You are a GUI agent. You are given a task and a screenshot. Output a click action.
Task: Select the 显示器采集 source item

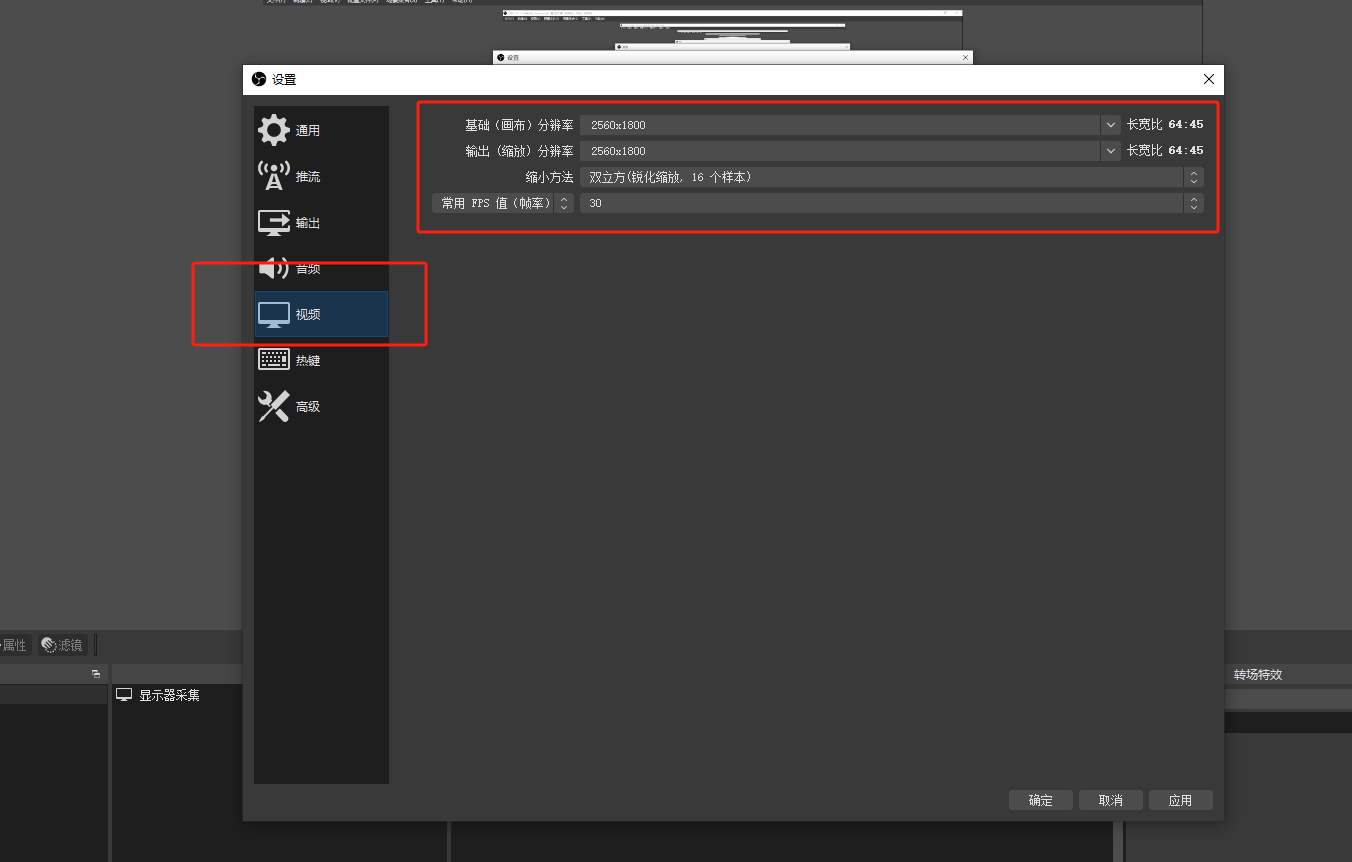click(168, 695)
